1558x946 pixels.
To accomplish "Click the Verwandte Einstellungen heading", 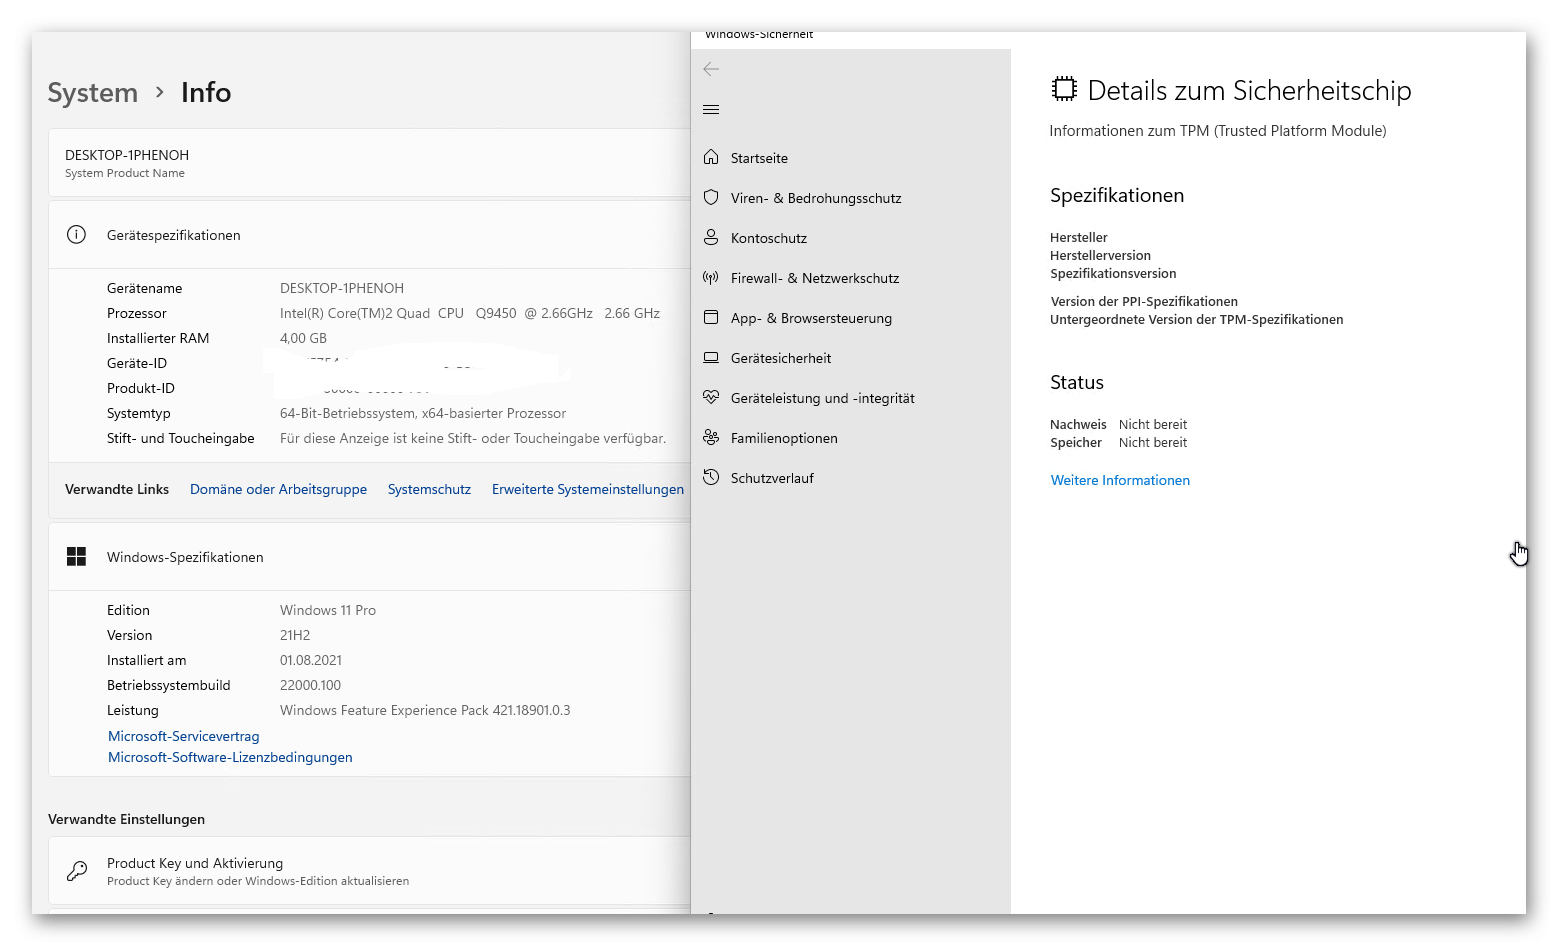I will (x=126, y=819).
